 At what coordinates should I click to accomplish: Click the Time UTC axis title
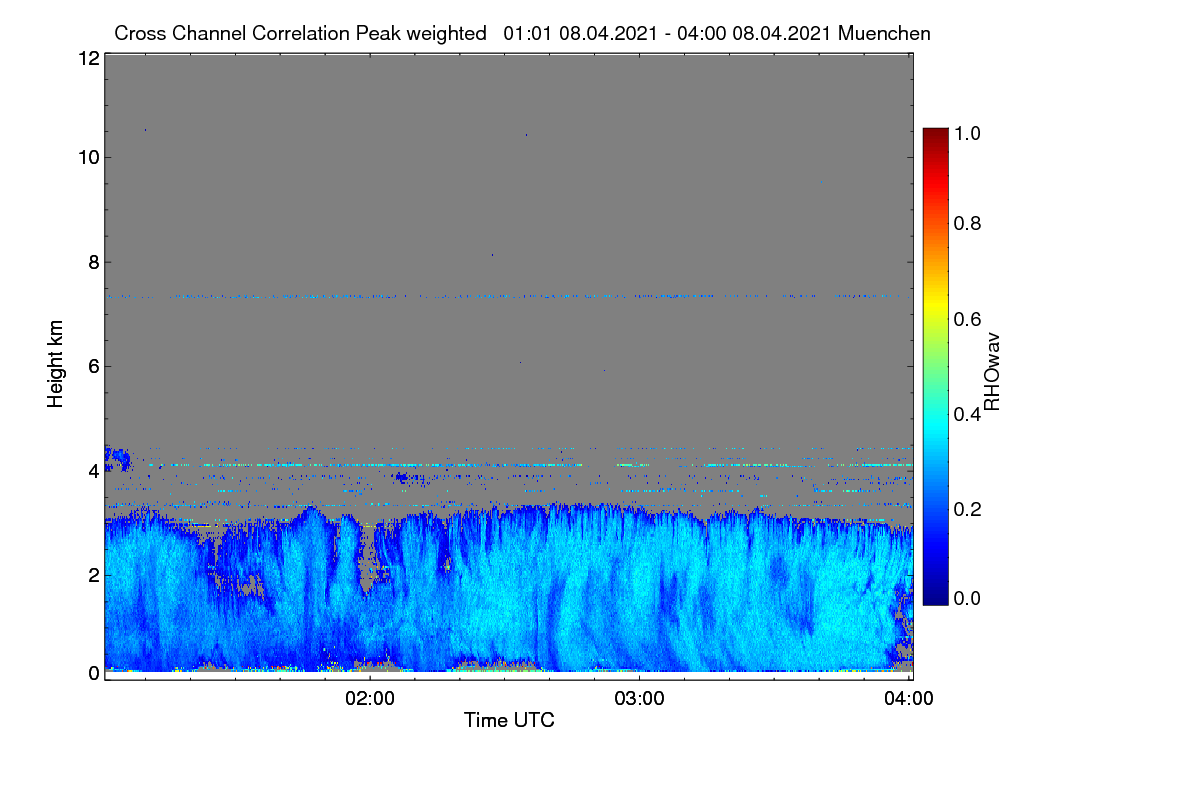pos(509,720)
